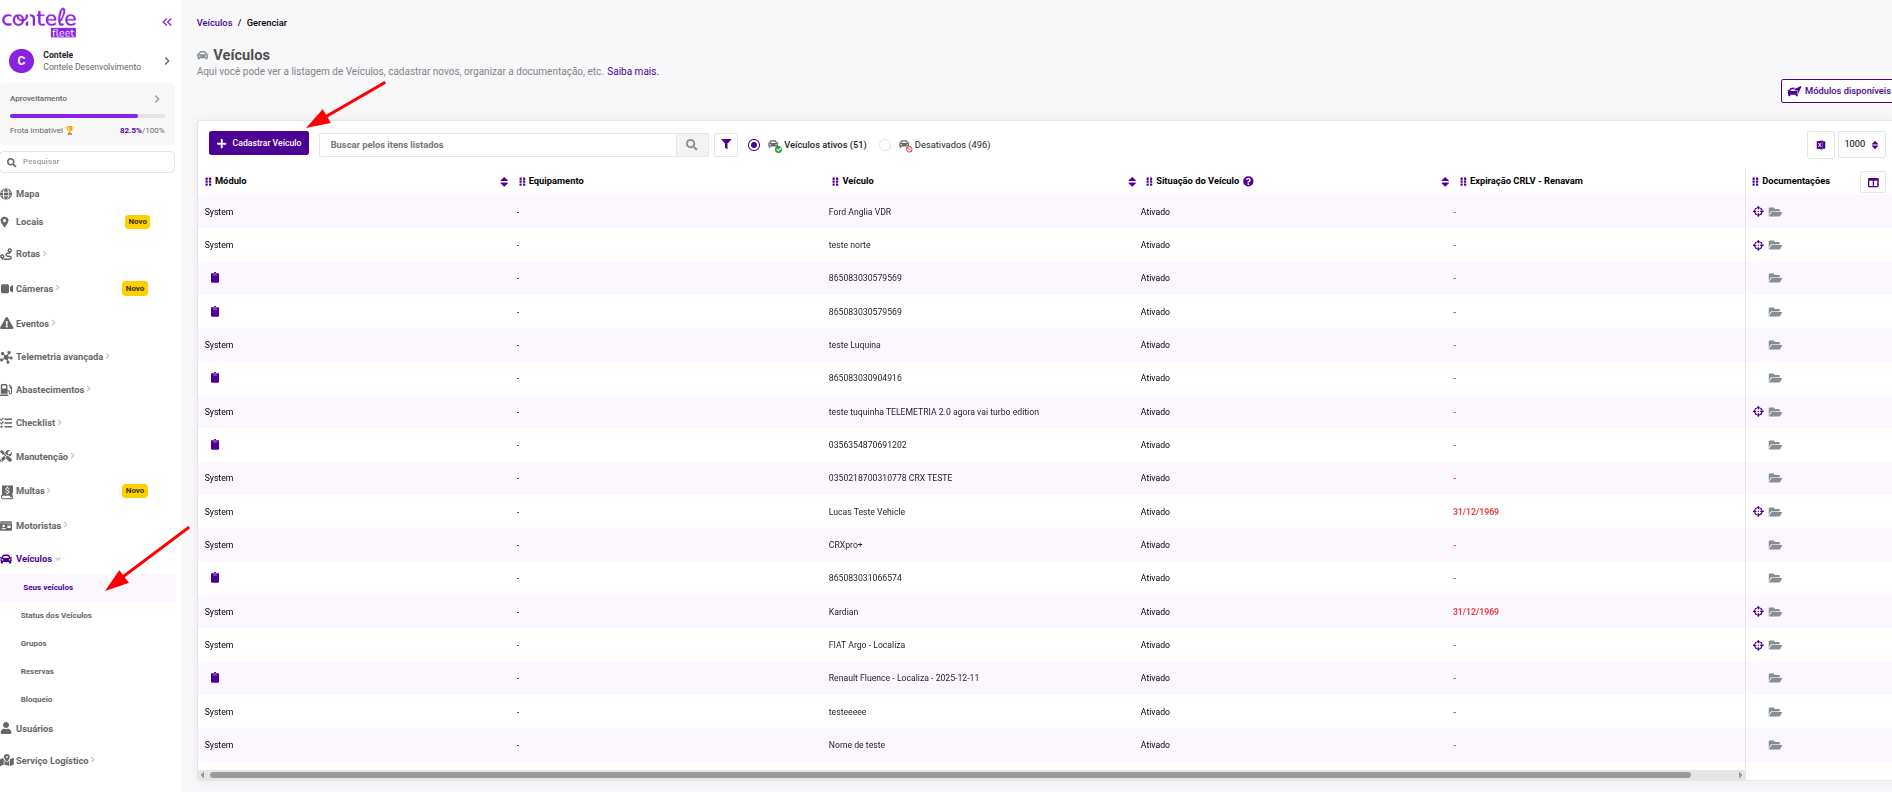The image size is (1892, 792).
Task: Expand the Aproveitamento panel chevron
Action: (x=157, y=99)
